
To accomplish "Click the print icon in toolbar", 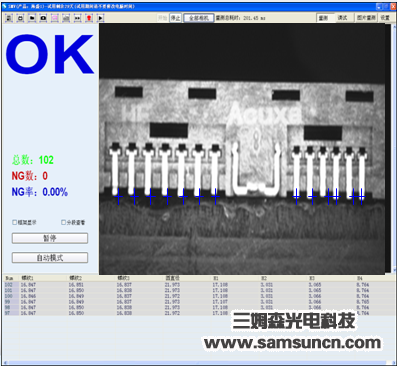I will pyautogui.click(x=21, y=18).
